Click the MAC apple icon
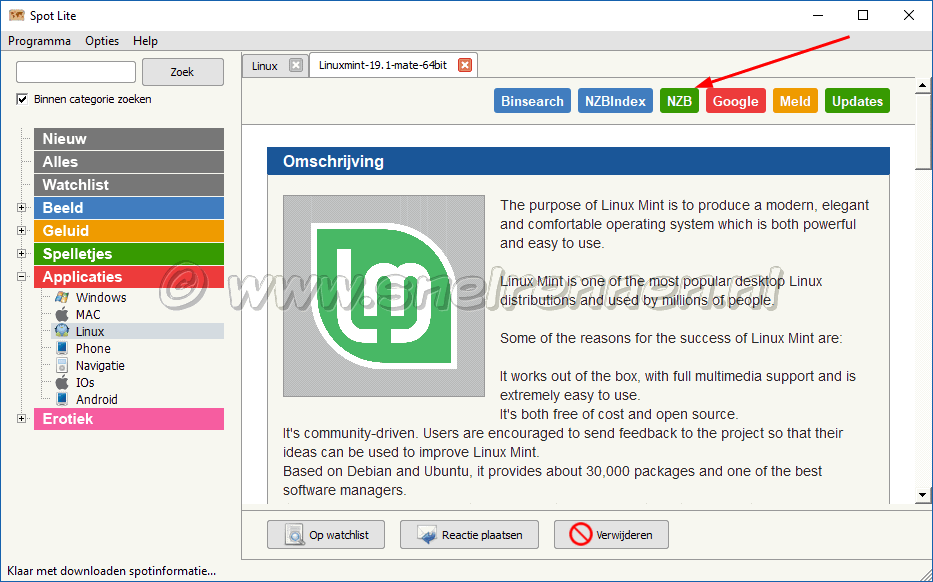This screenshot has height=582, width=933. pos(62,314)
